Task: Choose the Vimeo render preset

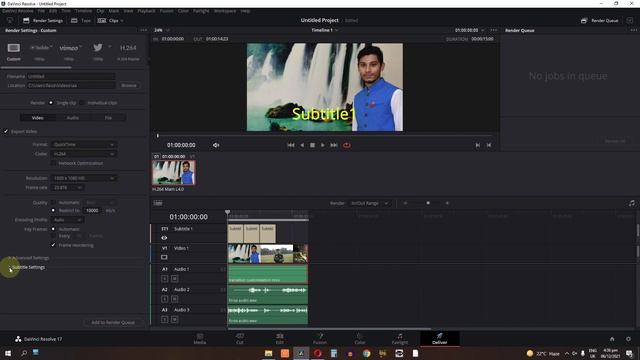Action: coord(69,48)
